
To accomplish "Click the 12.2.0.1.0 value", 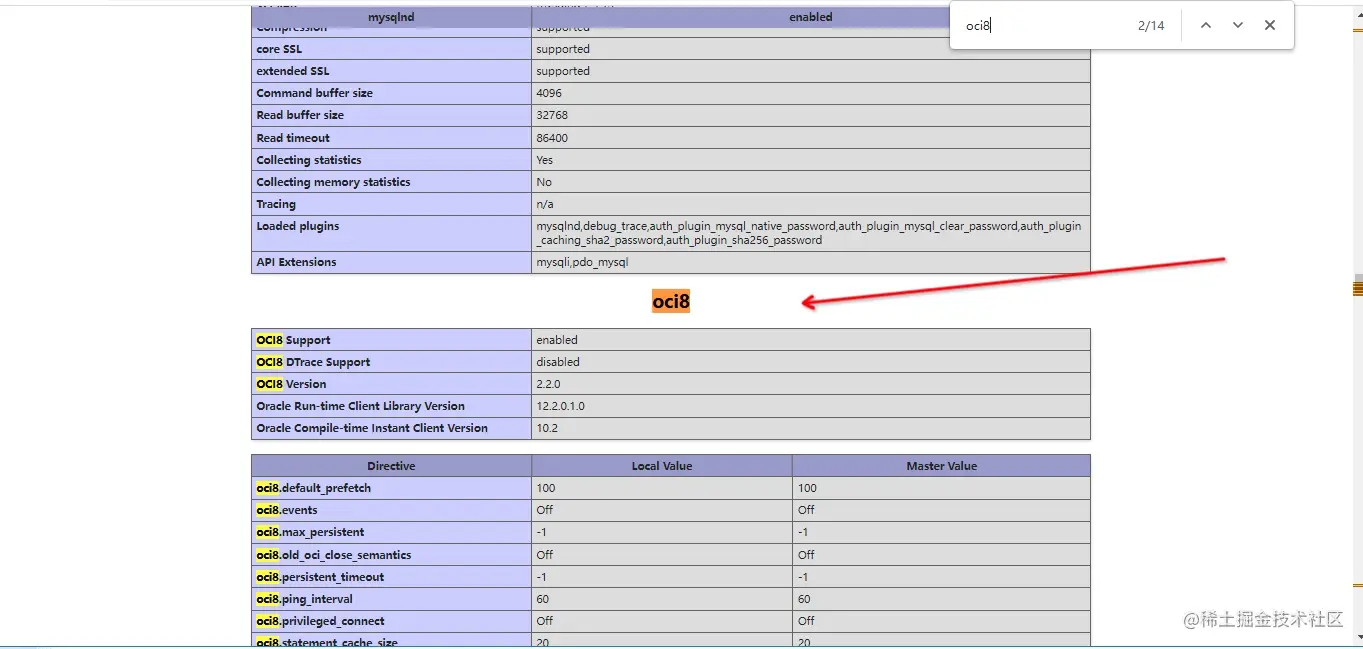I will click(x=560, y=406).
